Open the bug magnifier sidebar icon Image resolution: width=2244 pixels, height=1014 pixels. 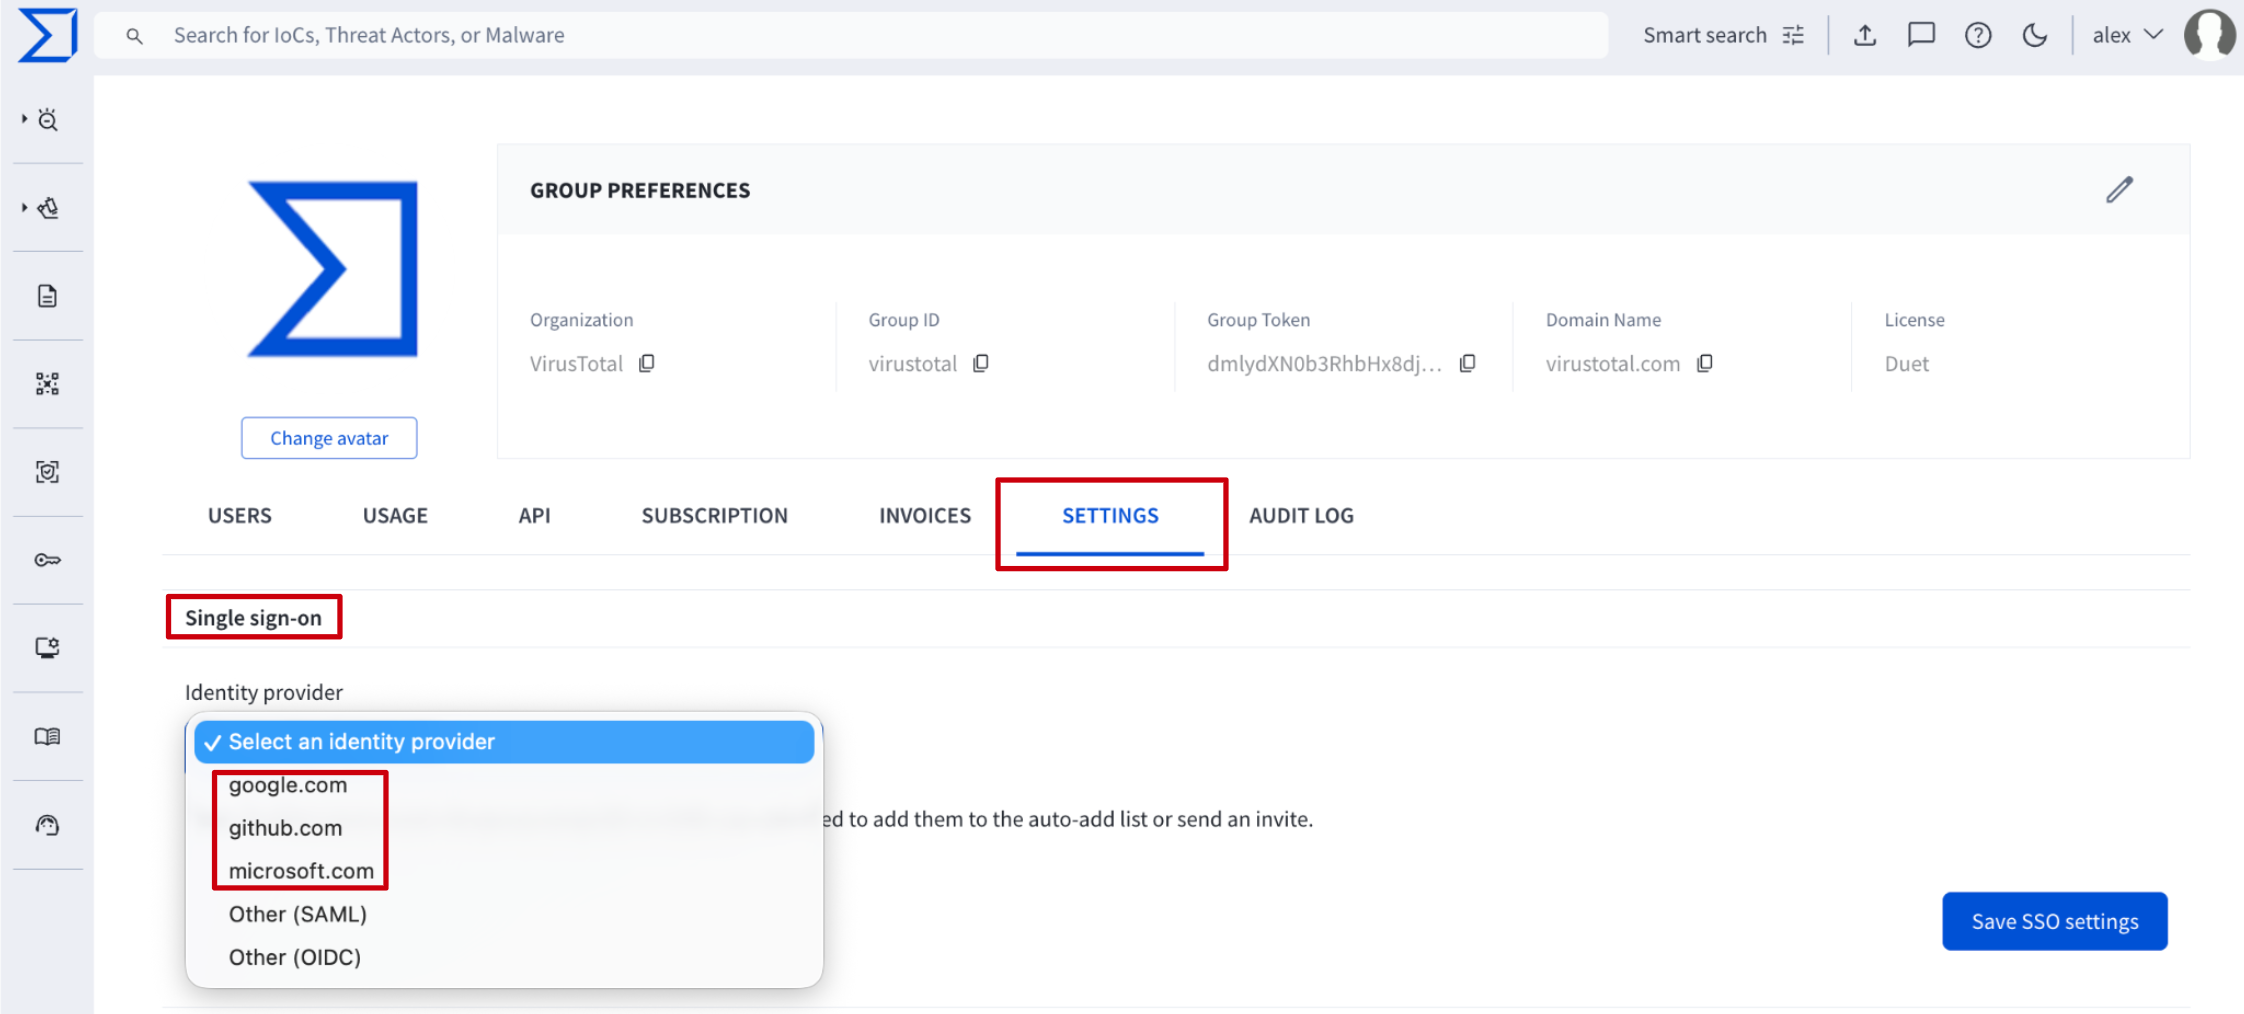48,120
